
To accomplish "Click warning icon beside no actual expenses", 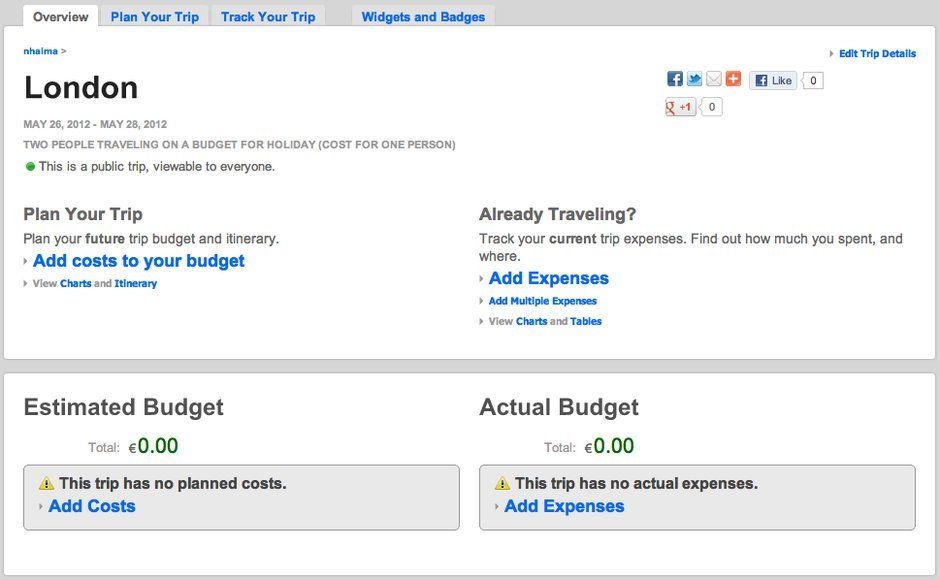I will tap(502, 483).
